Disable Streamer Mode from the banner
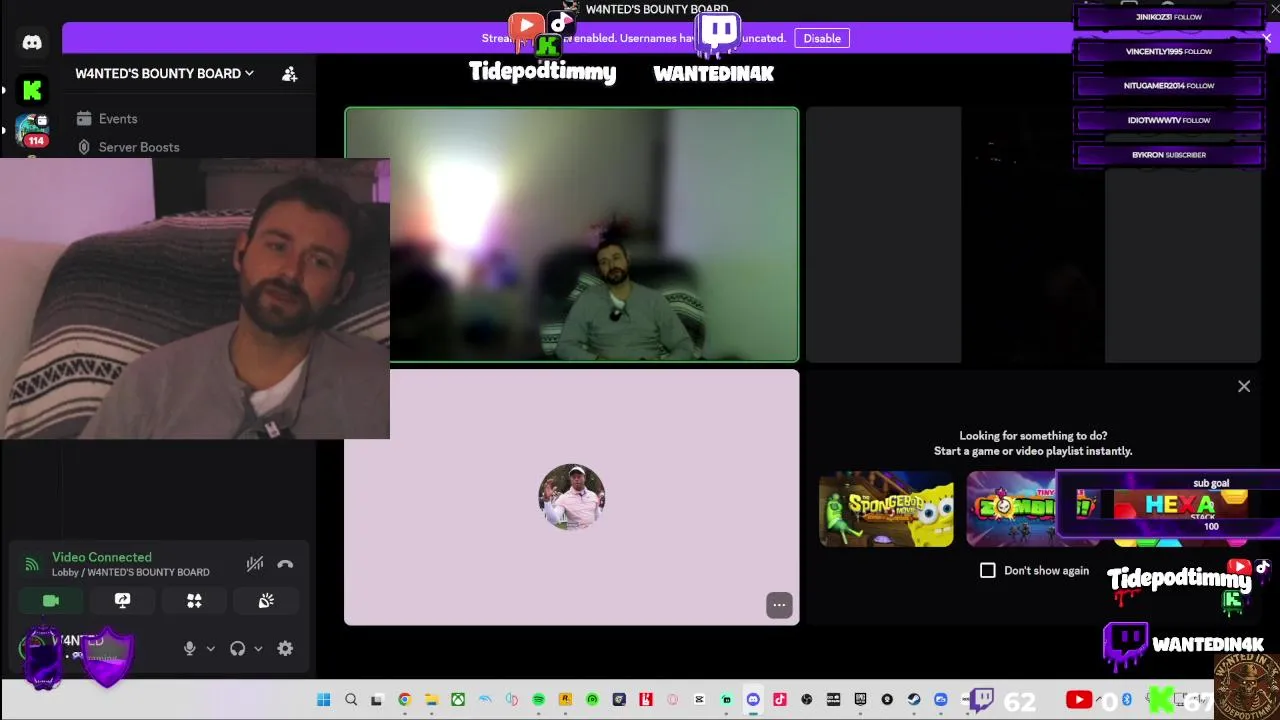The height and width of the screenshot is (720, 1280). tap(822, 38)
